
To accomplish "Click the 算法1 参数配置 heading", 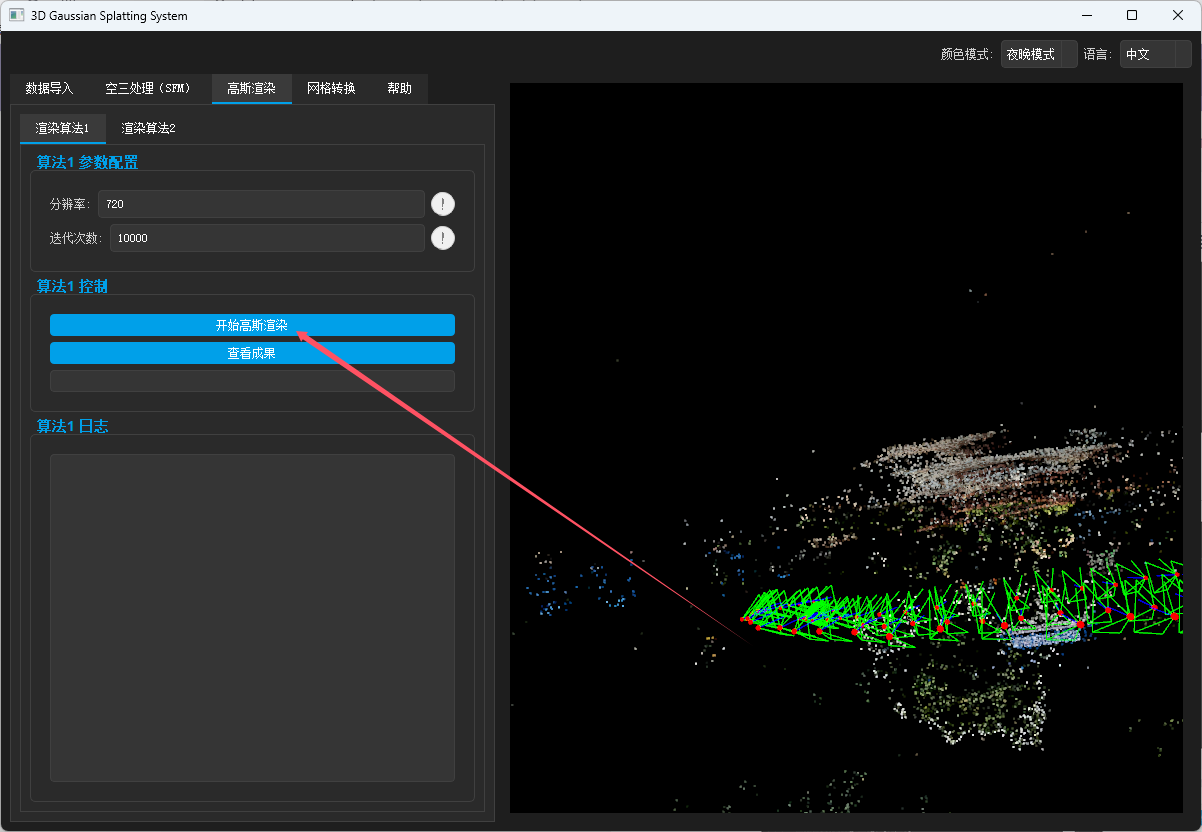I will [x=87, y=162].
